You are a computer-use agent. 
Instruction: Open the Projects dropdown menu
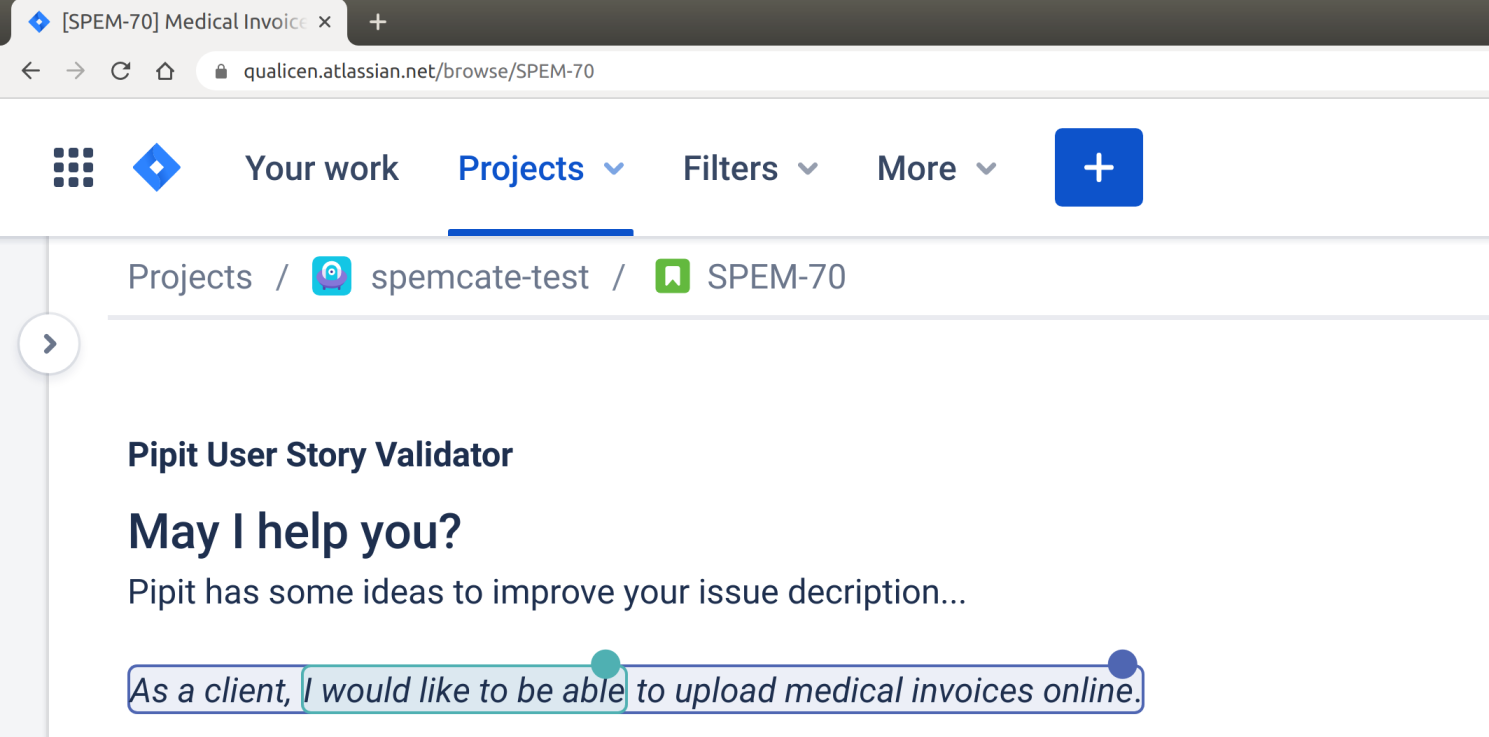click(540, 168)
